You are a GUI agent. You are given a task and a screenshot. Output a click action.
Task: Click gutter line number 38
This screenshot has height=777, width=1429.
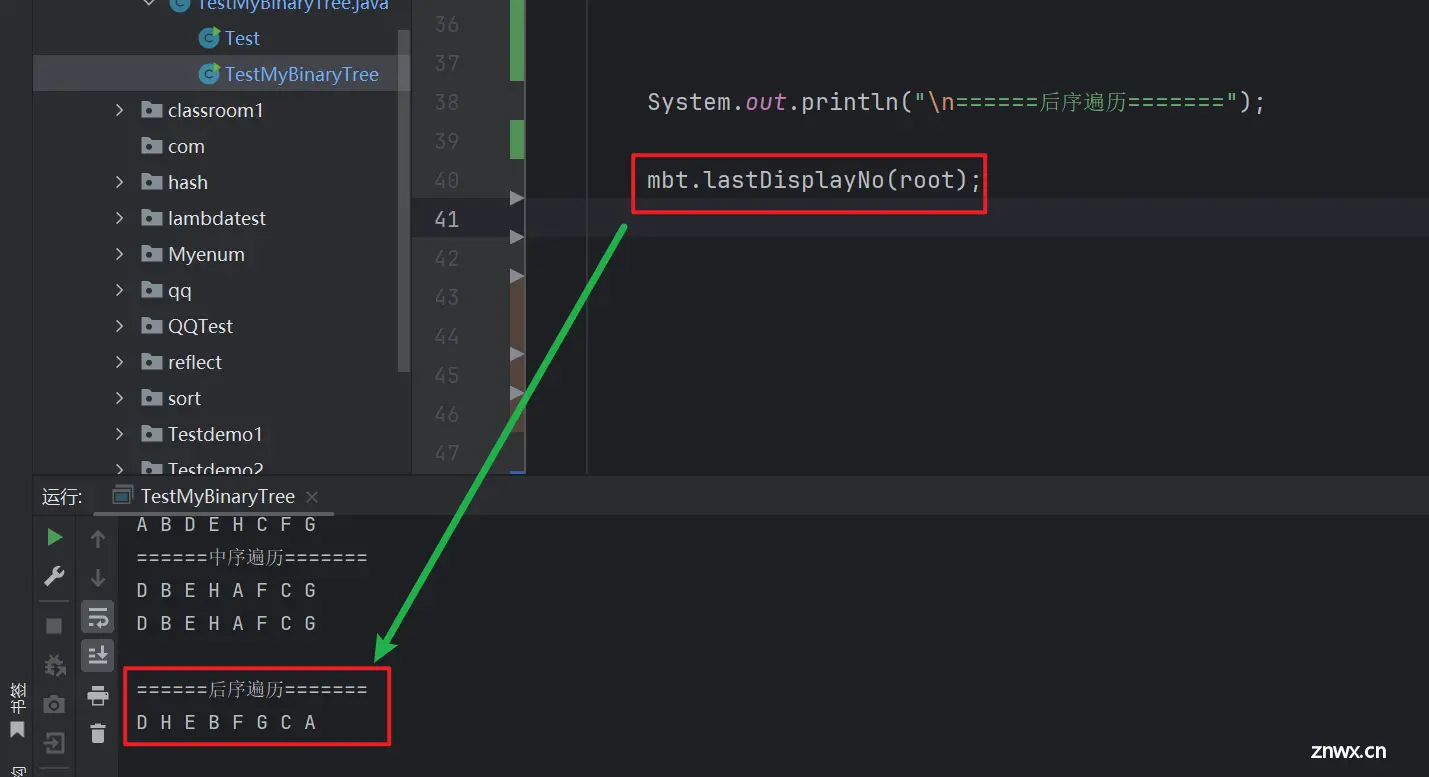coord(446,102)
